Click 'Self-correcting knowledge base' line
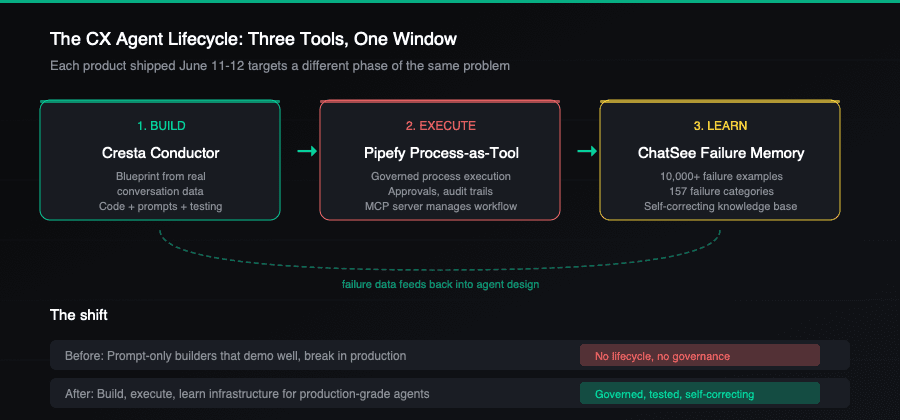900x420 pixels. 720,207
